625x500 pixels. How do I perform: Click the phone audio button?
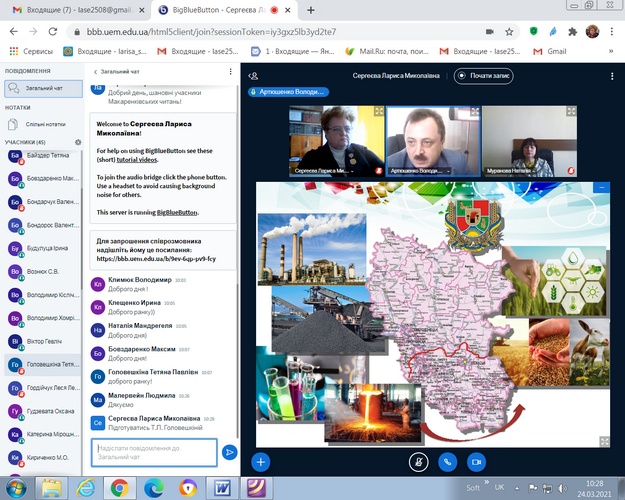(447, 462)
